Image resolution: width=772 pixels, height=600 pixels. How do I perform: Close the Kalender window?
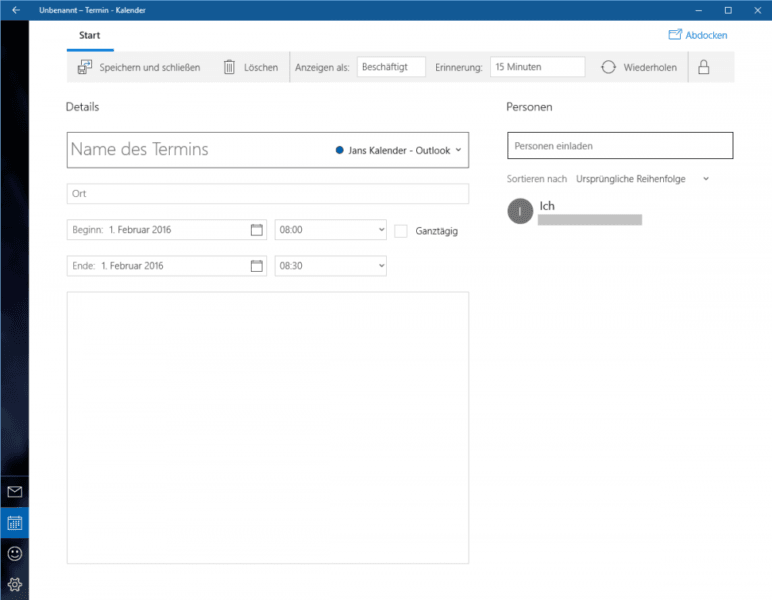(758, 10)
